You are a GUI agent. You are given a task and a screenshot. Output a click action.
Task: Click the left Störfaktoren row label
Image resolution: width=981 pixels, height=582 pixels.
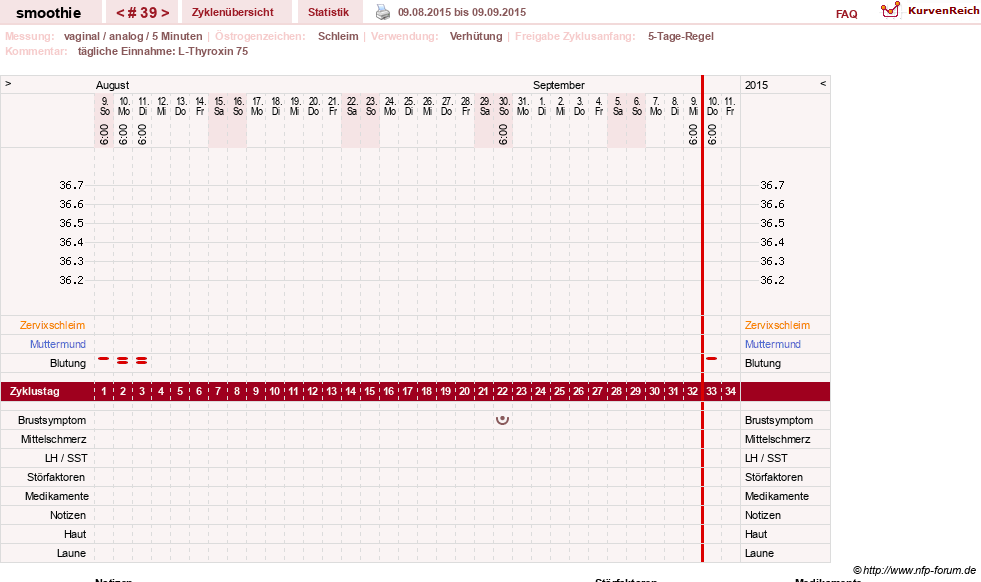(x=56, y=477)
